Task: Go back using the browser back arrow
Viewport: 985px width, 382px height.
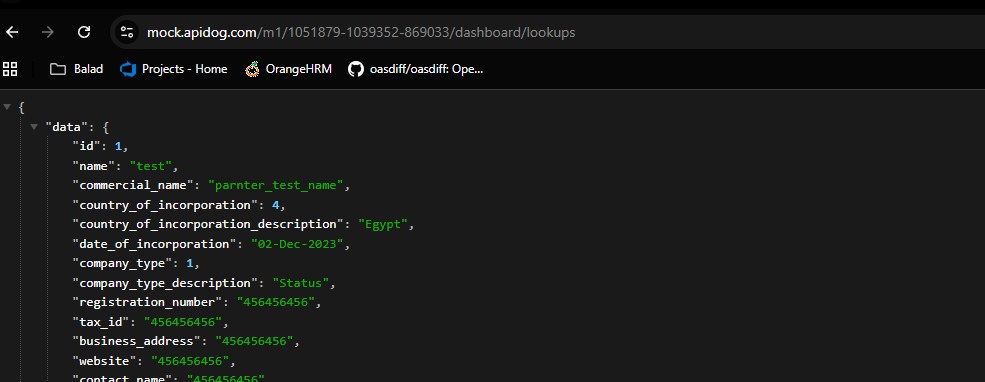Action: point(12,32)
